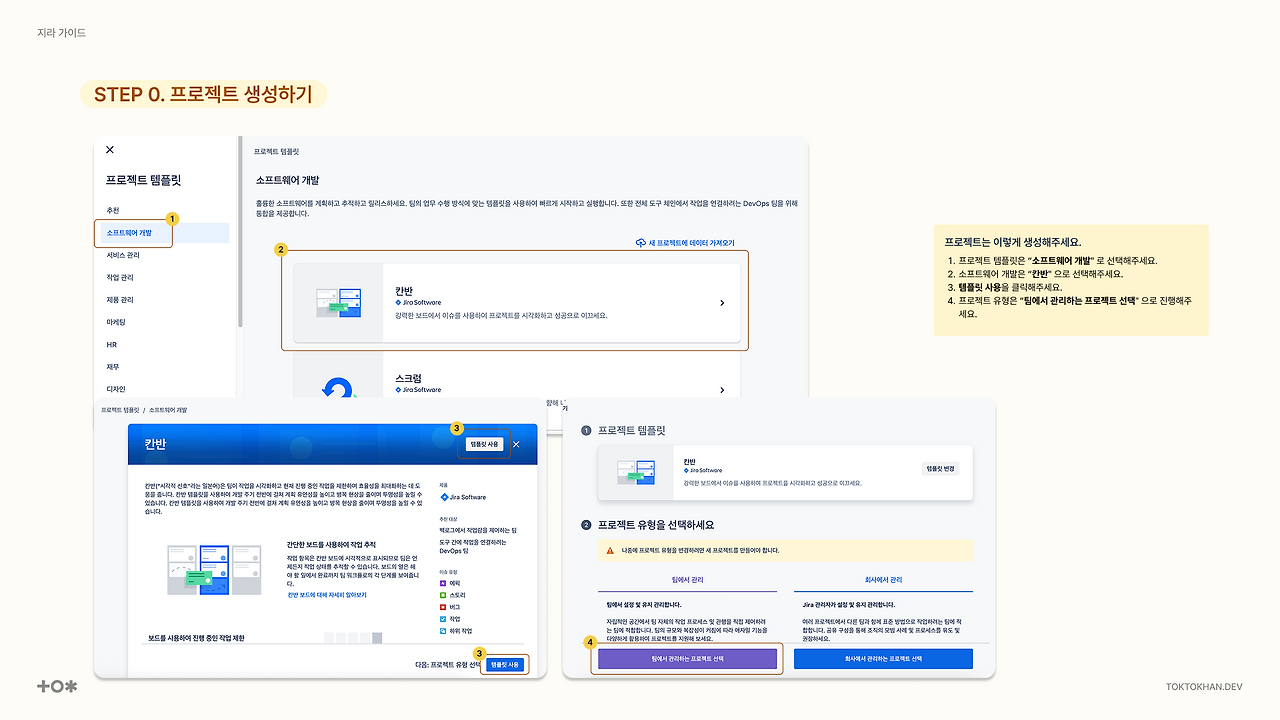The height and width of the screenshot is (720, 1280).
Task: Close the 칸반 detail panel with X
Action: coord(516,444)
